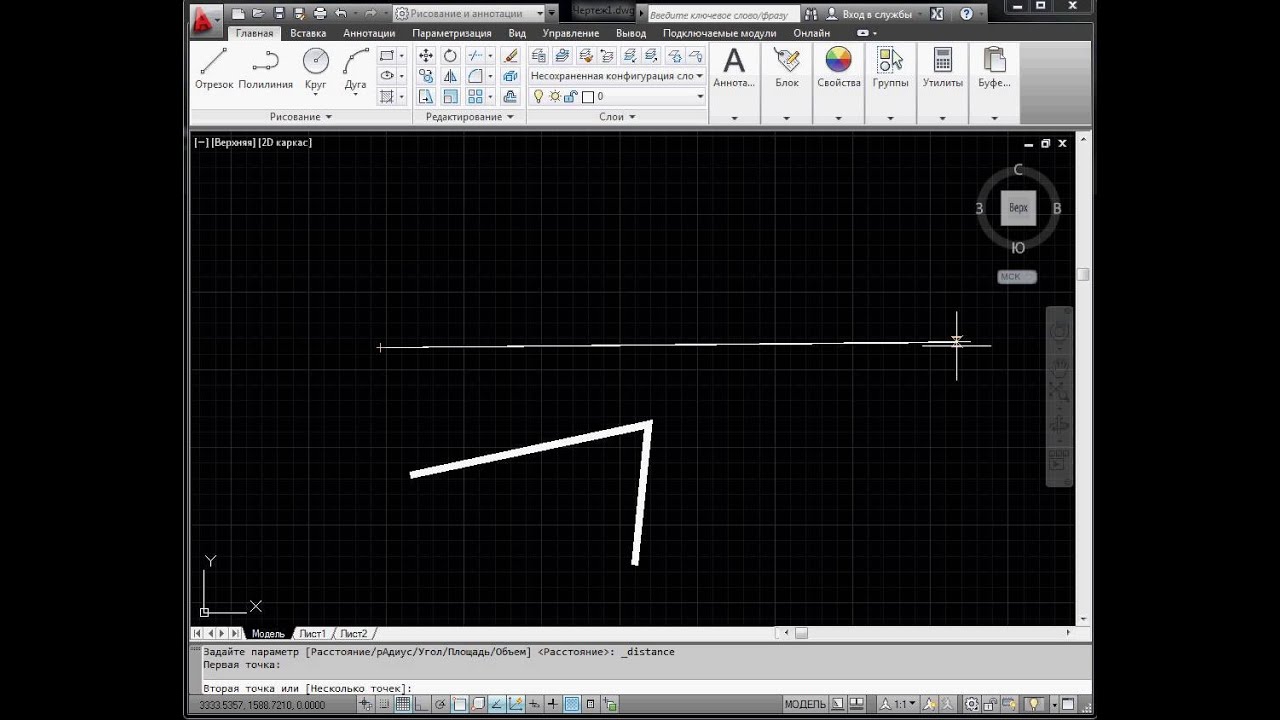The image size is (1280, 720).
Task: Click the New drawing icon
Action: pos(238,14)
